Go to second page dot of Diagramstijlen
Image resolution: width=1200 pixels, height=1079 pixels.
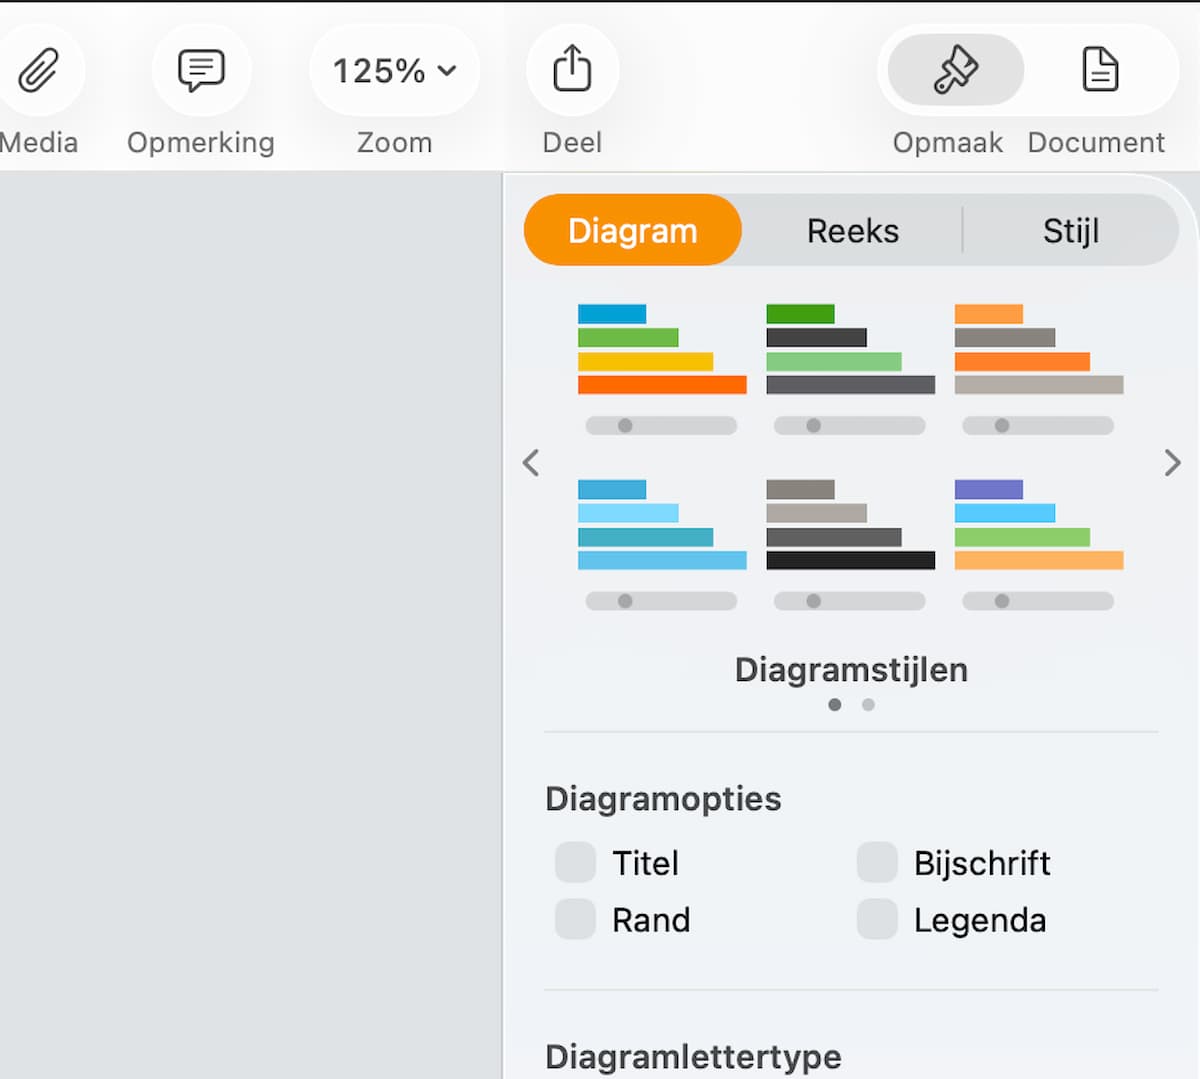click(868, 705)
